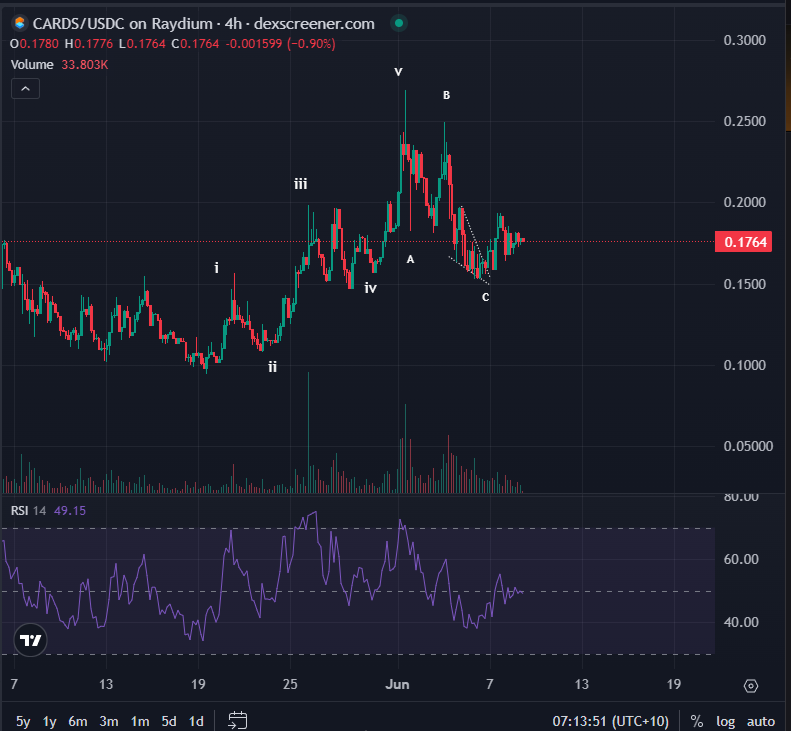Click the wave label A on chart
Viewport: 791px width, 731px height.
coord(410,259)
